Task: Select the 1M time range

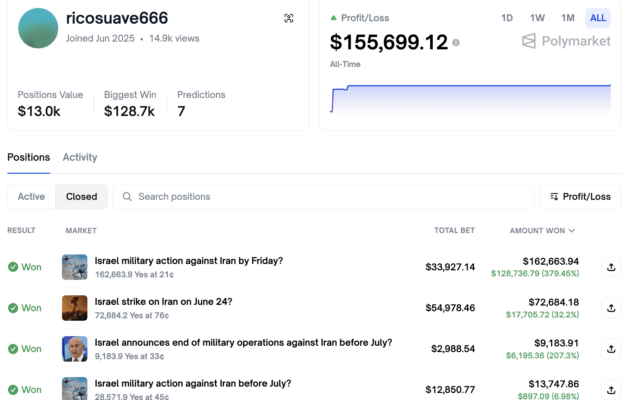Action: pos(567,18)
